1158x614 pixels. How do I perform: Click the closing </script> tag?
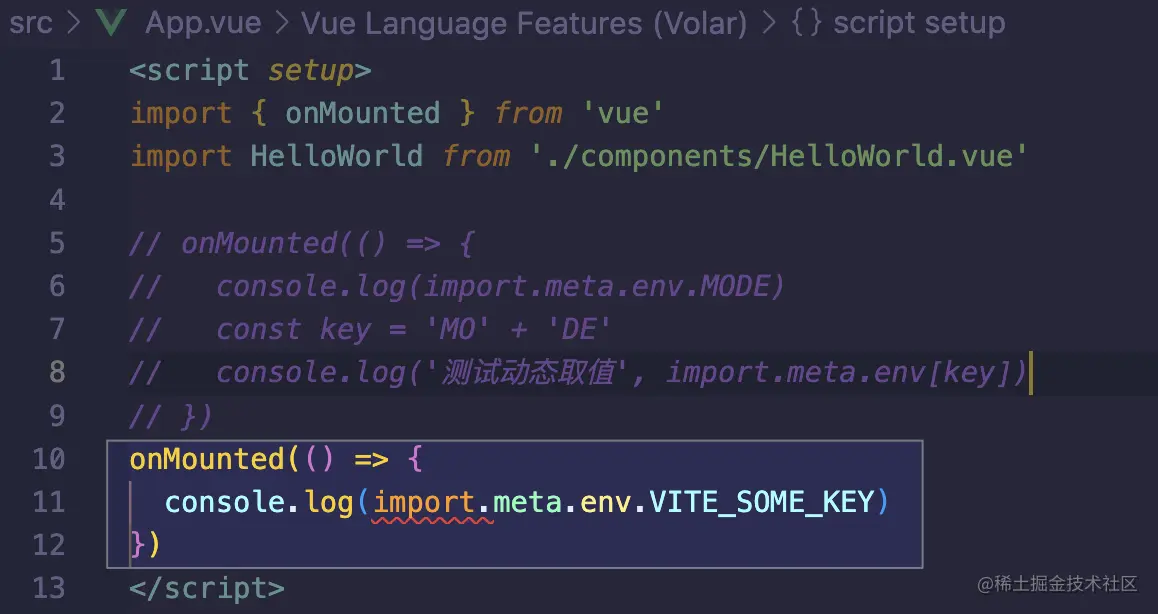tap(207, 588)
